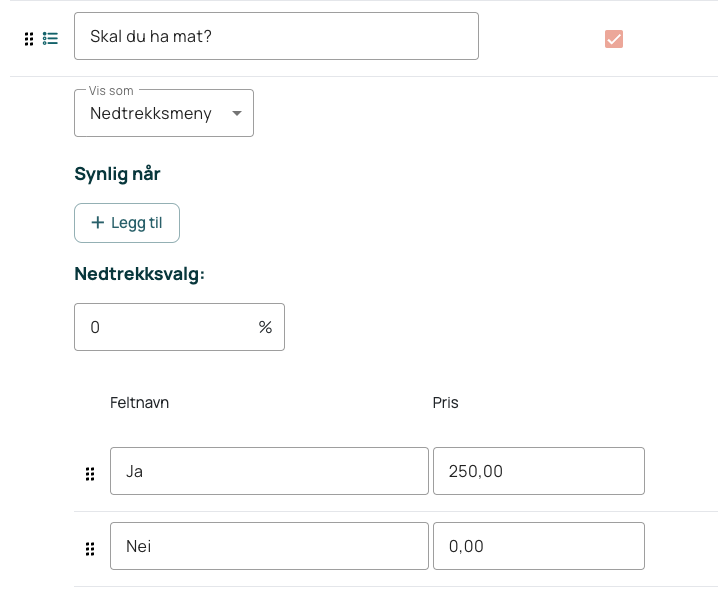Click the Nedtrekksmeny dropdown arrow
This screenshot has width=718, height=593.
coord(237,113)
